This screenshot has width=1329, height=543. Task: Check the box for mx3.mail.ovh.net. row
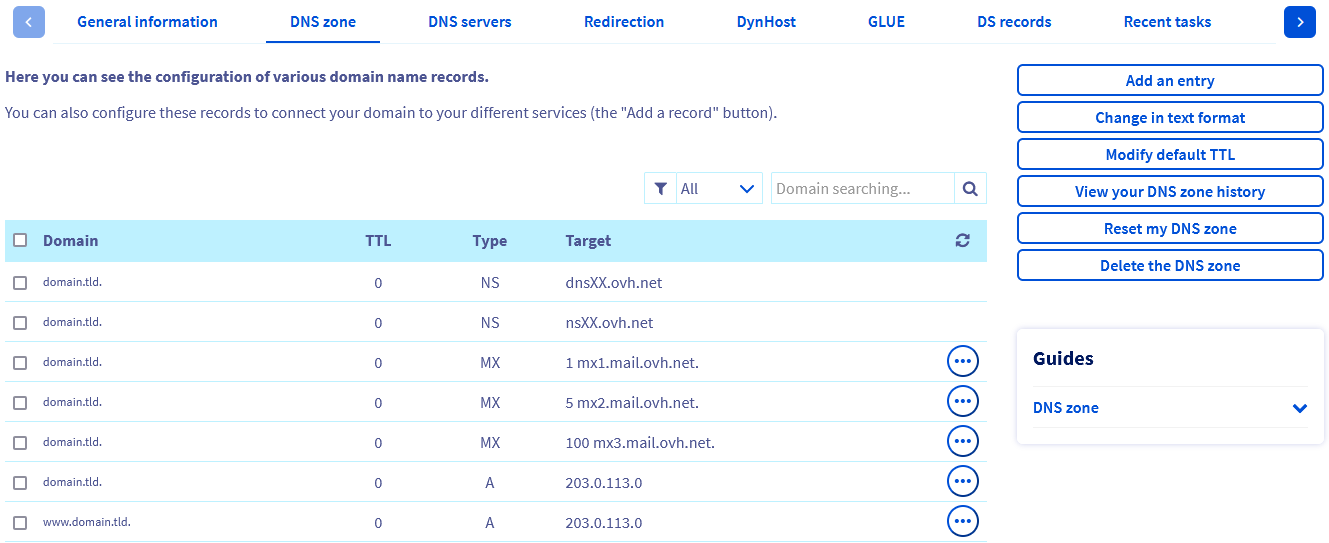tap(20, 443)
